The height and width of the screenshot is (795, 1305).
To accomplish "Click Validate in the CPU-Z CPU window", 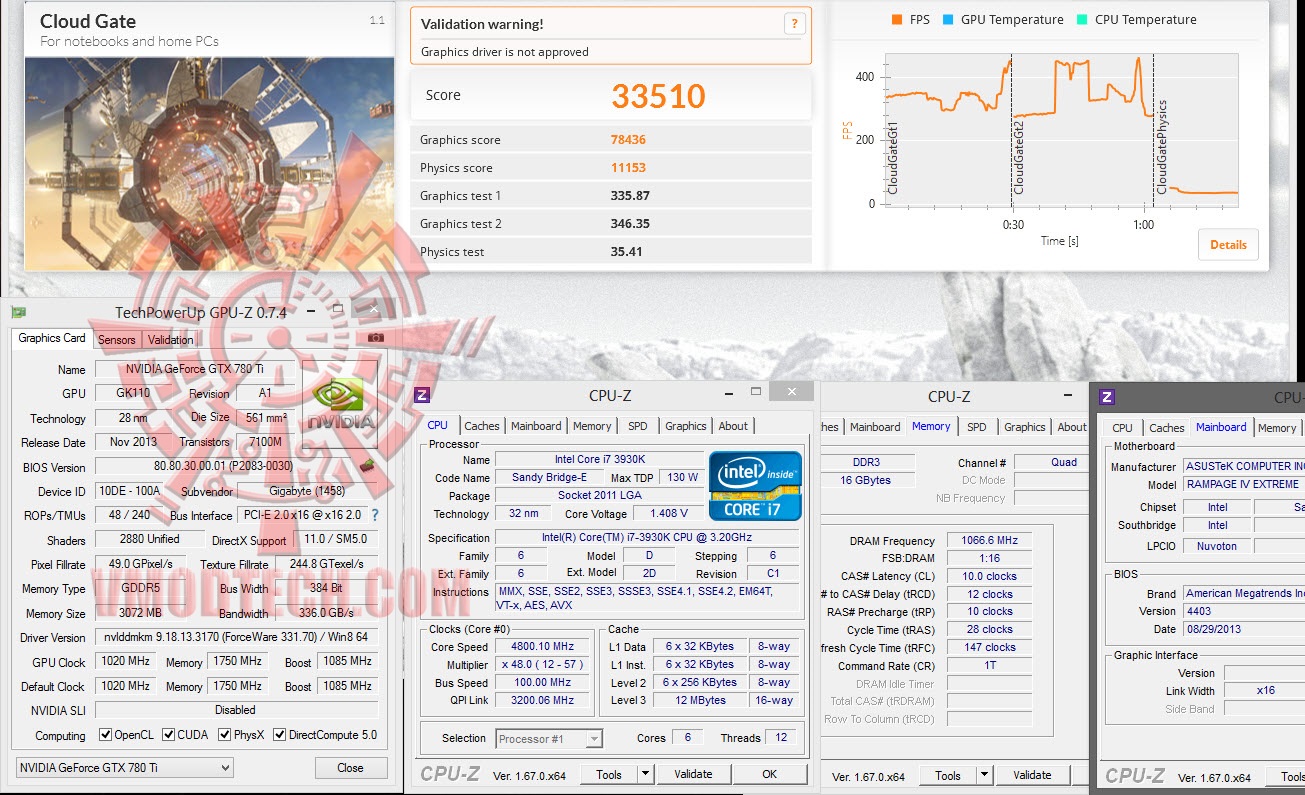I will [693, 774].
